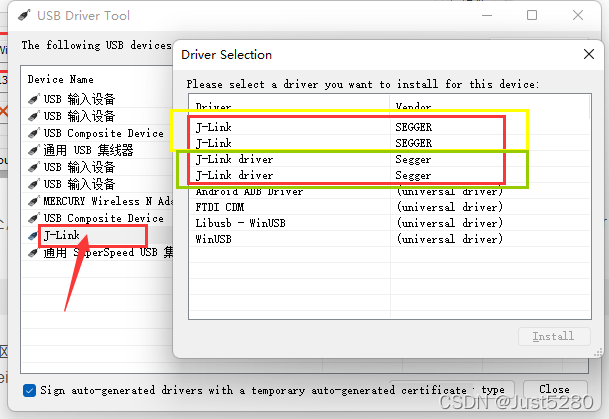Image resolution: width=609 pixels, height=419 pixels.
Task: Select USB 输入设备 directly above MERCURY Wireless
Action: point(79,184)
